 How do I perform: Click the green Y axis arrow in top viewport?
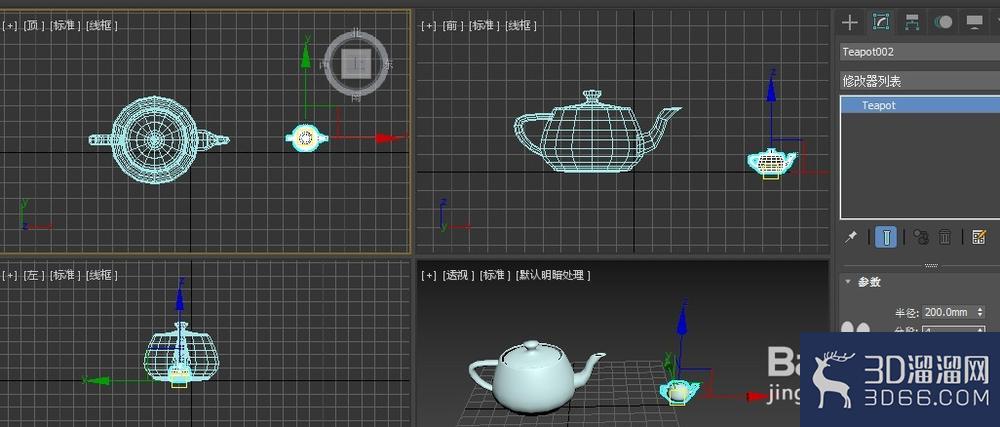[x=306, y=57]
